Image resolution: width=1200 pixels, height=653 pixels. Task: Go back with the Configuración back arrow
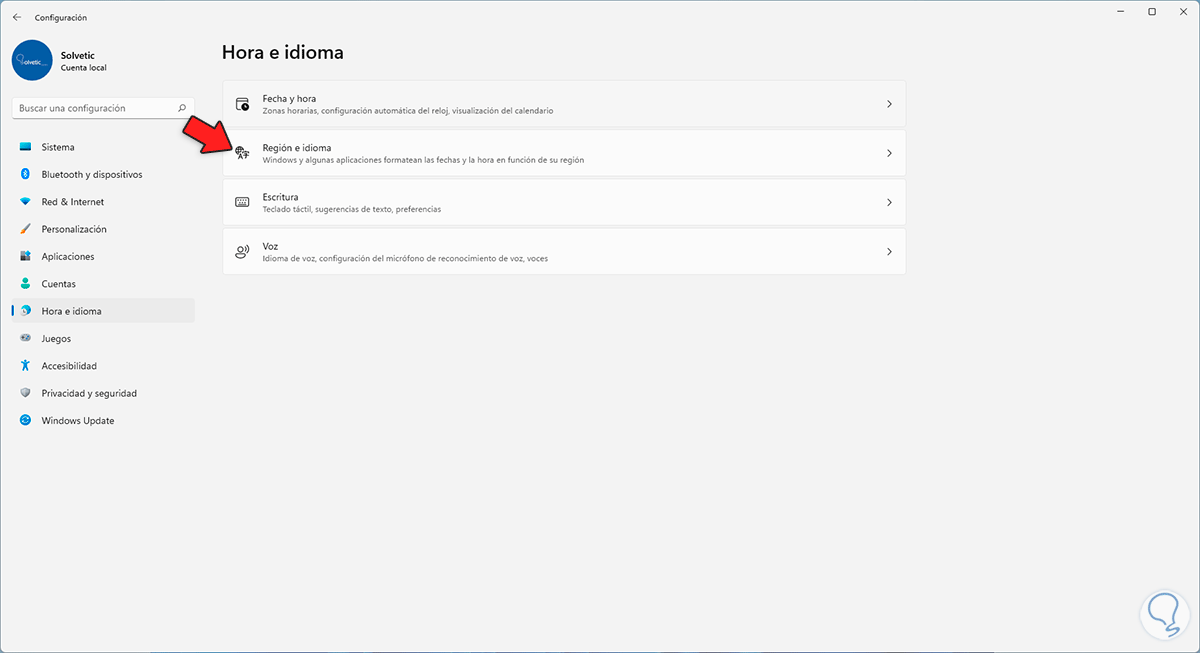(17, 17)
